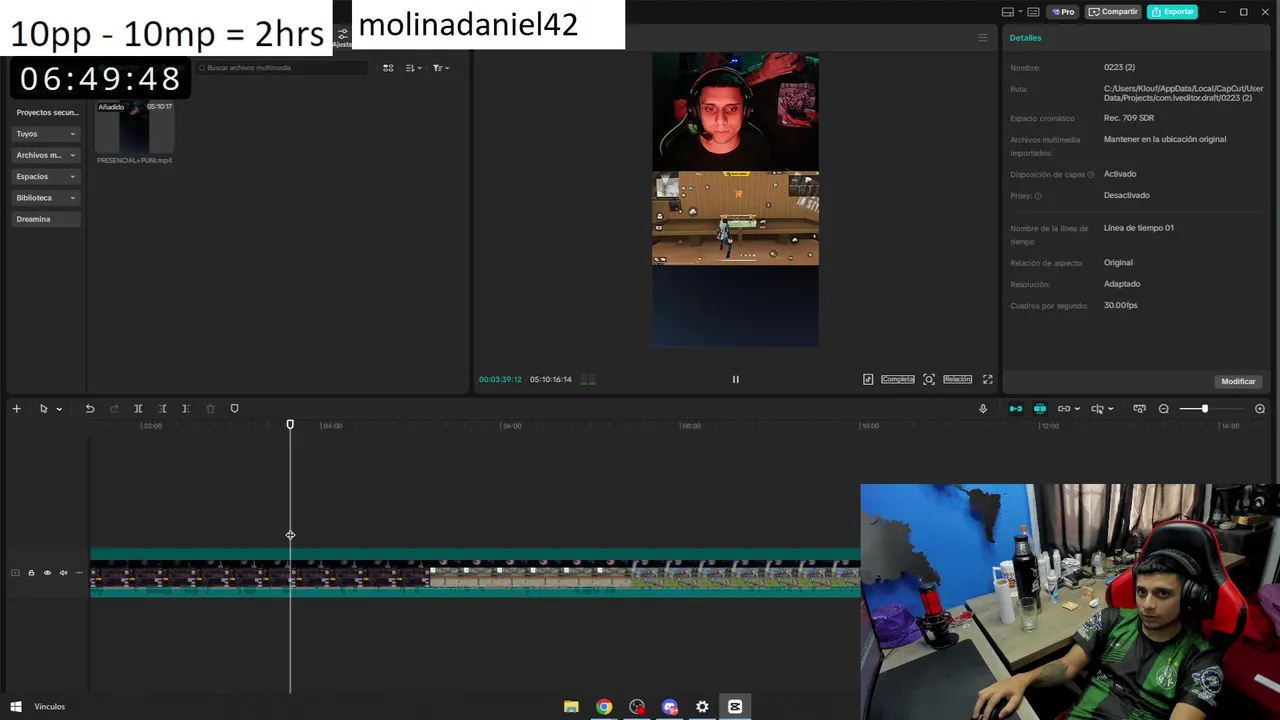1280x720 pixels.
Task: Open the preview axis dropdown arrow
Action: pyautogui.click(x=1111, y=409)
